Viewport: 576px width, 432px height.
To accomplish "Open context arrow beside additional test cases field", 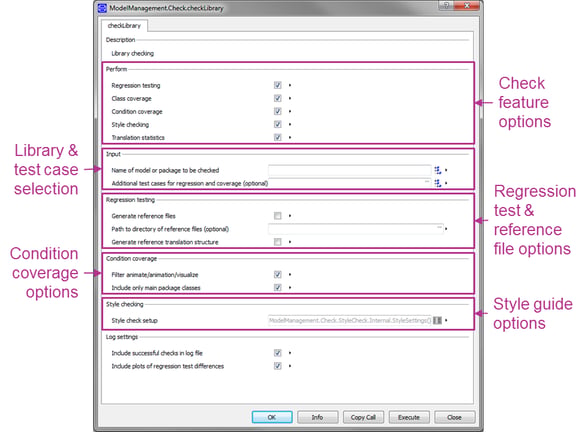I will point(446,183).
